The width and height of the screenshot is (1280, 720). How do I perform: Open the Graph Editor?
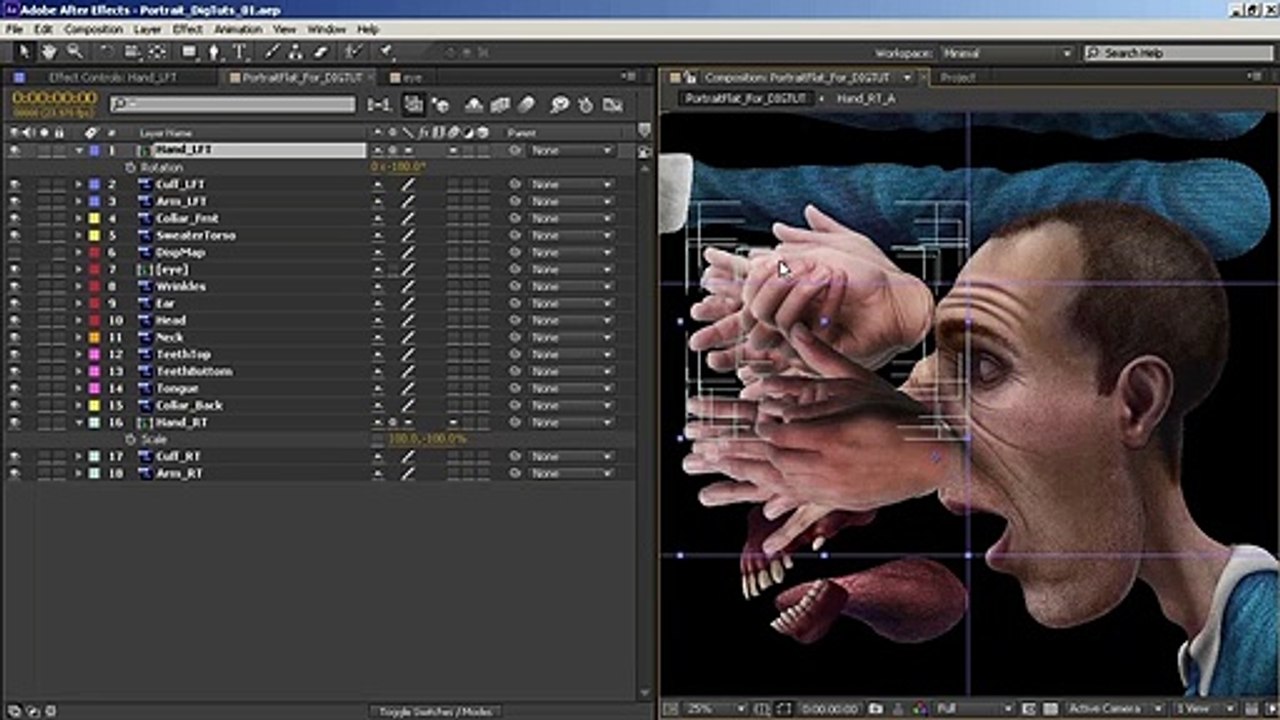pos(613,104)
